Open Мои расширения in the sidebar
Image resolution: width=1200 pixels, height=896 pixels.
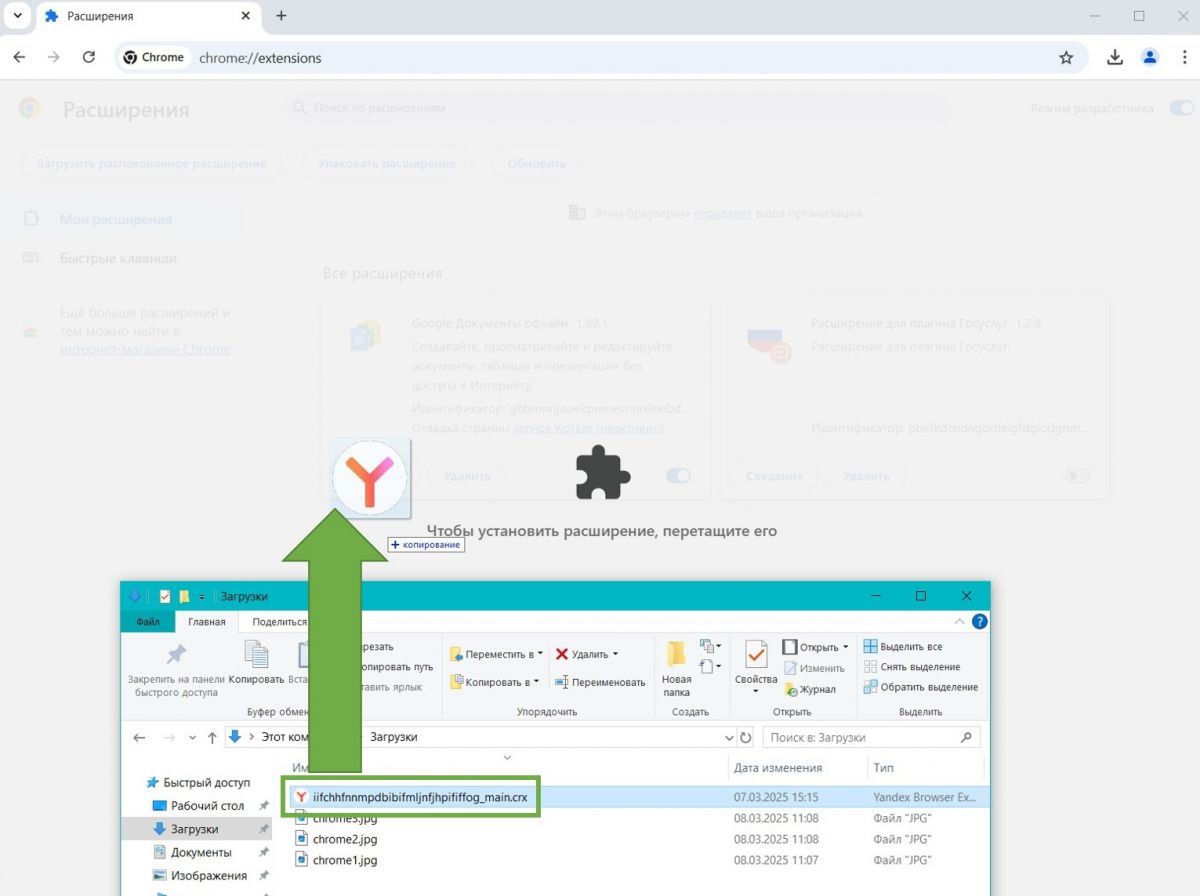click(x=115, y=219)
